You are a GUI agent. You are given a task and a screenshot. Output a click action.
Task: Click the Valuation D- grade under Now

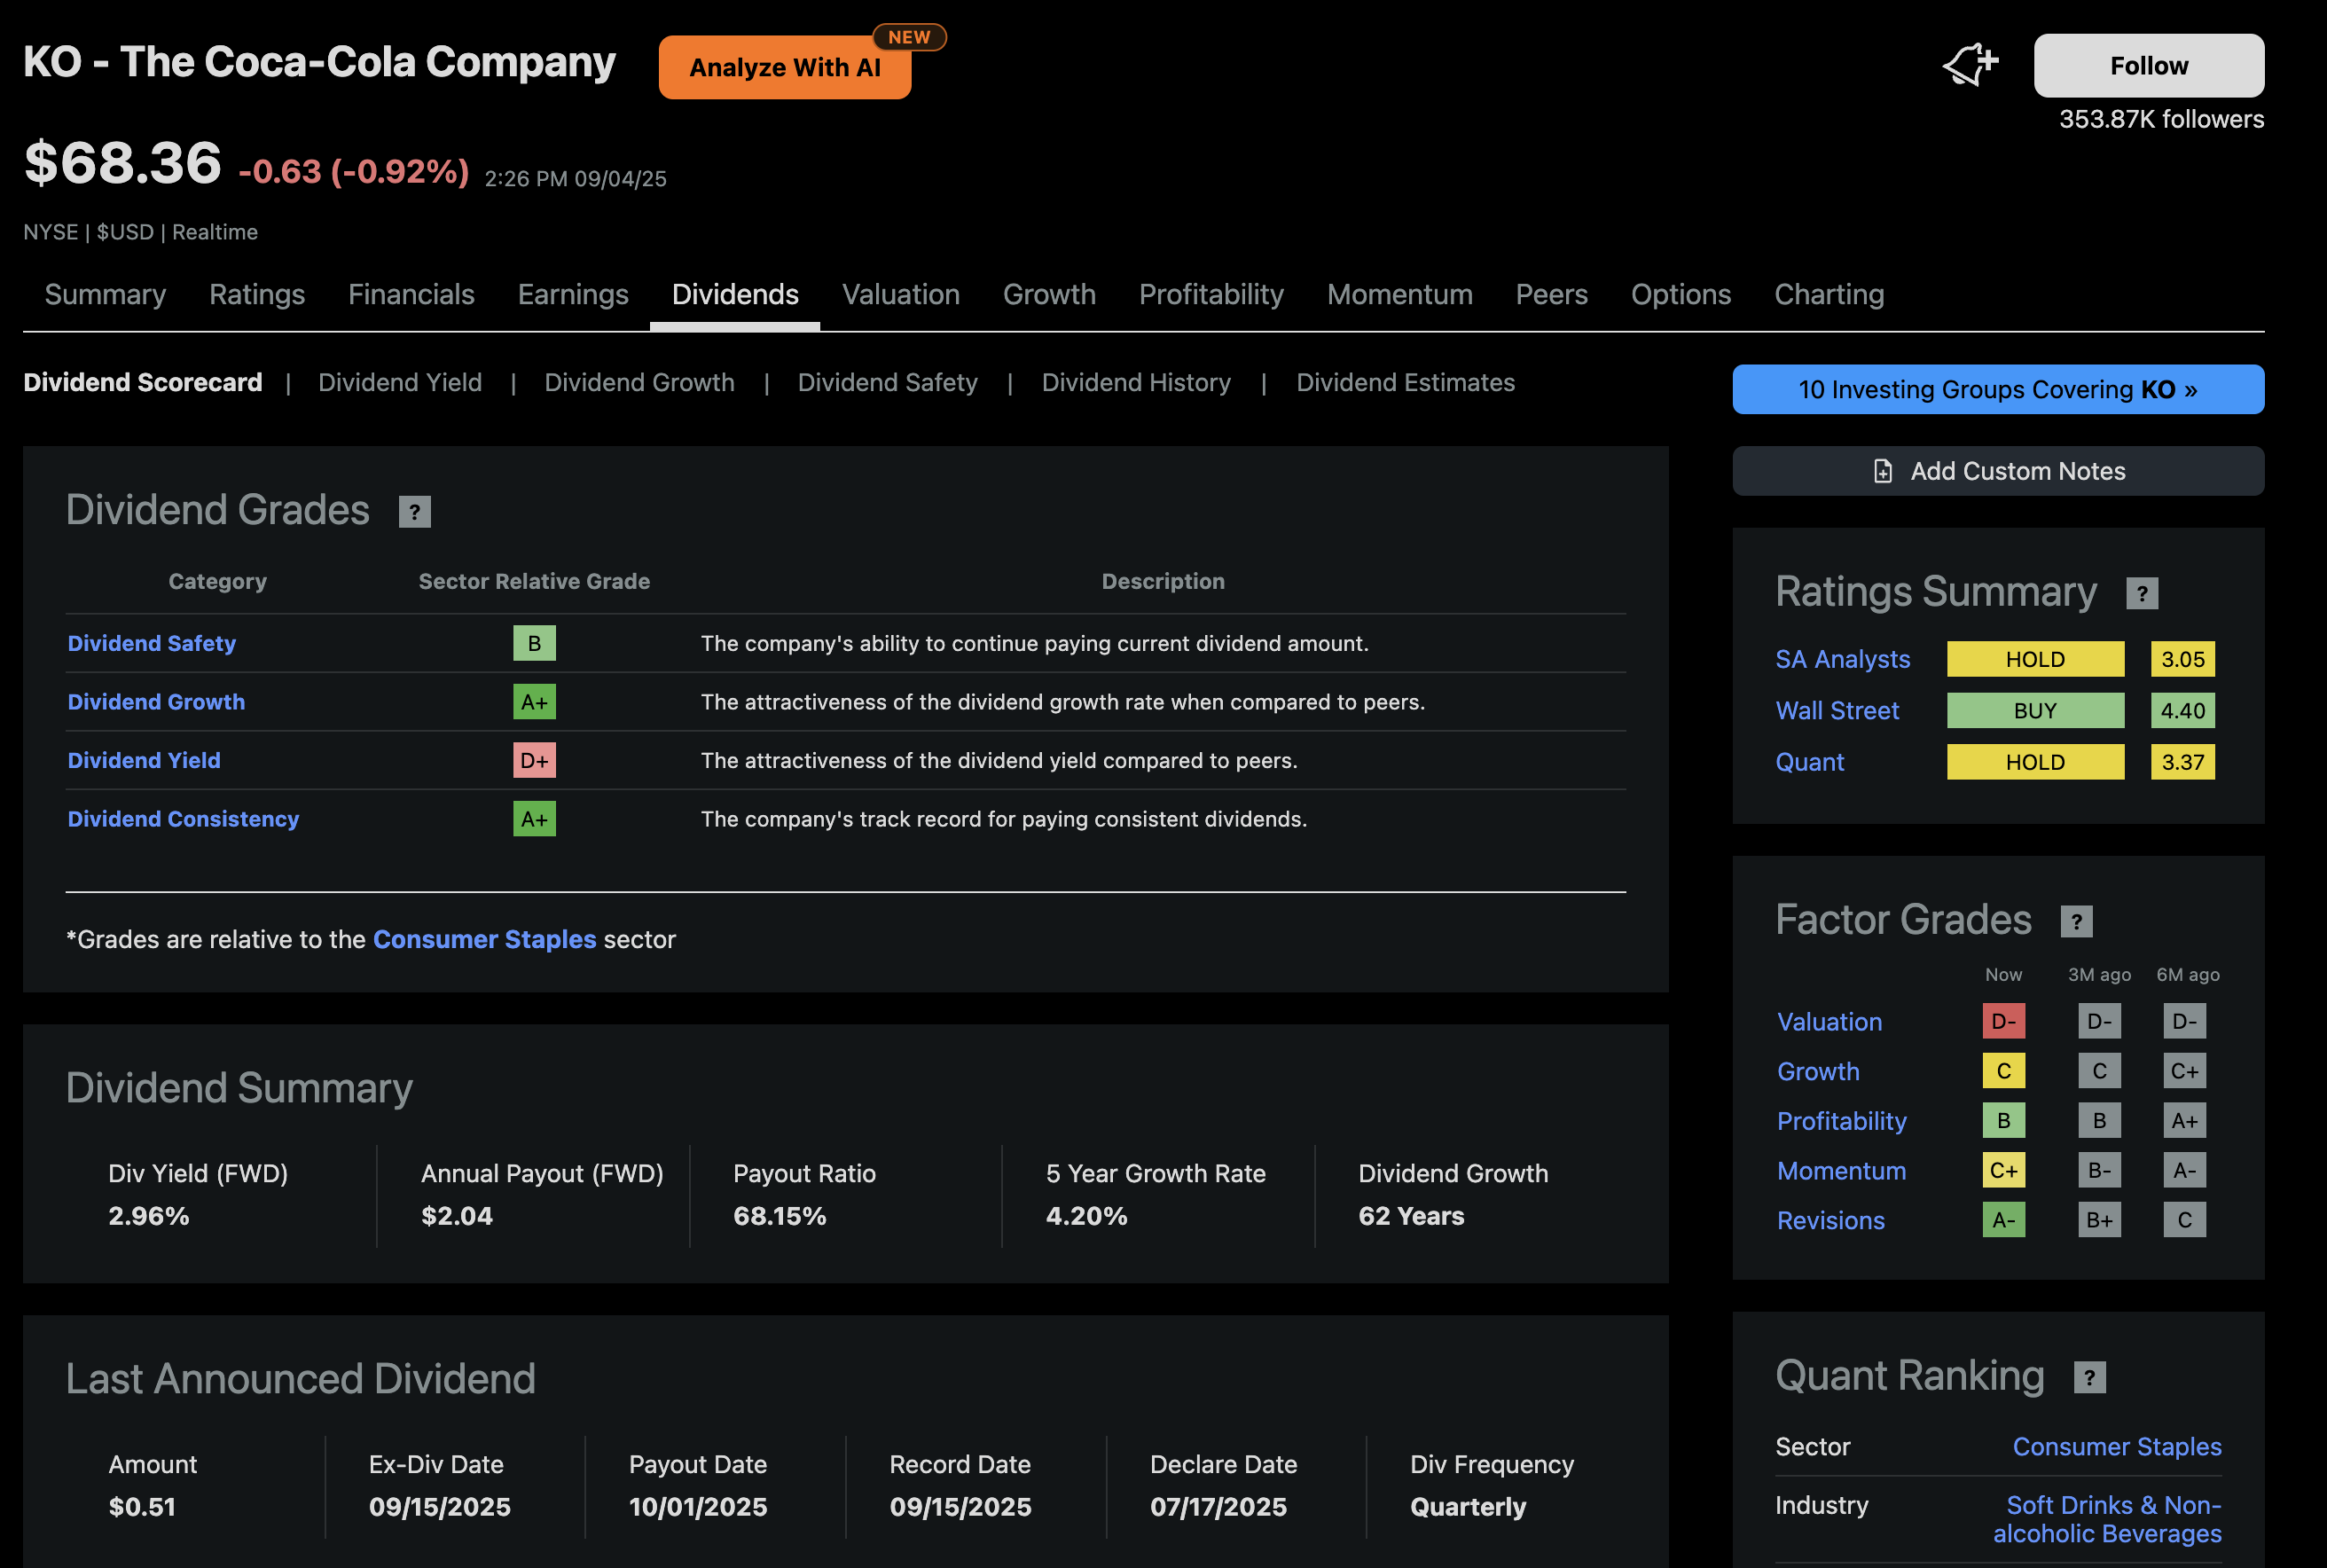tap(2003, 1021)
